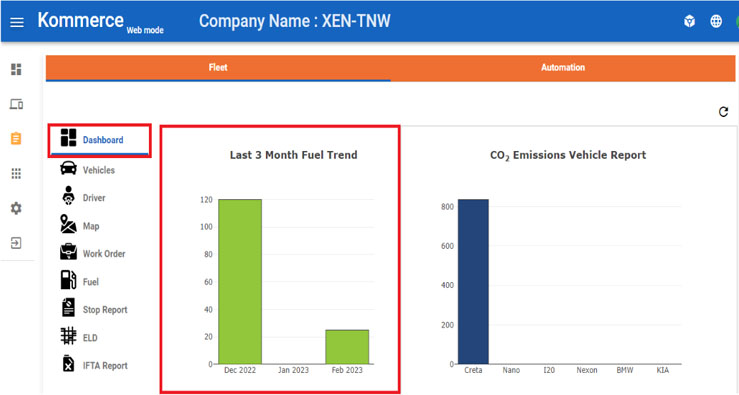Click the IFTA Report file icon

click(68, 363)
